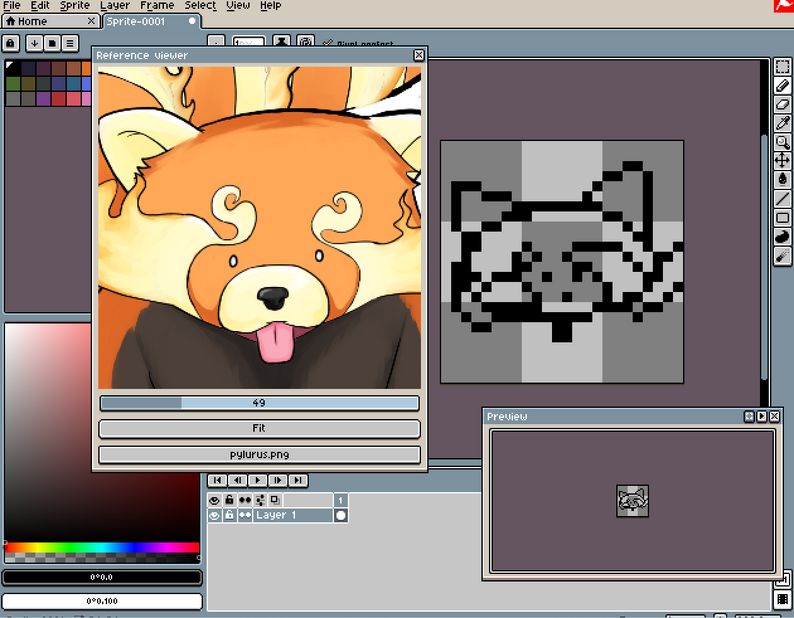Image resolution: width=794 pixels, height=618 pixels.
Task: Open the Edit menu
Action: (x=40, y=6)
